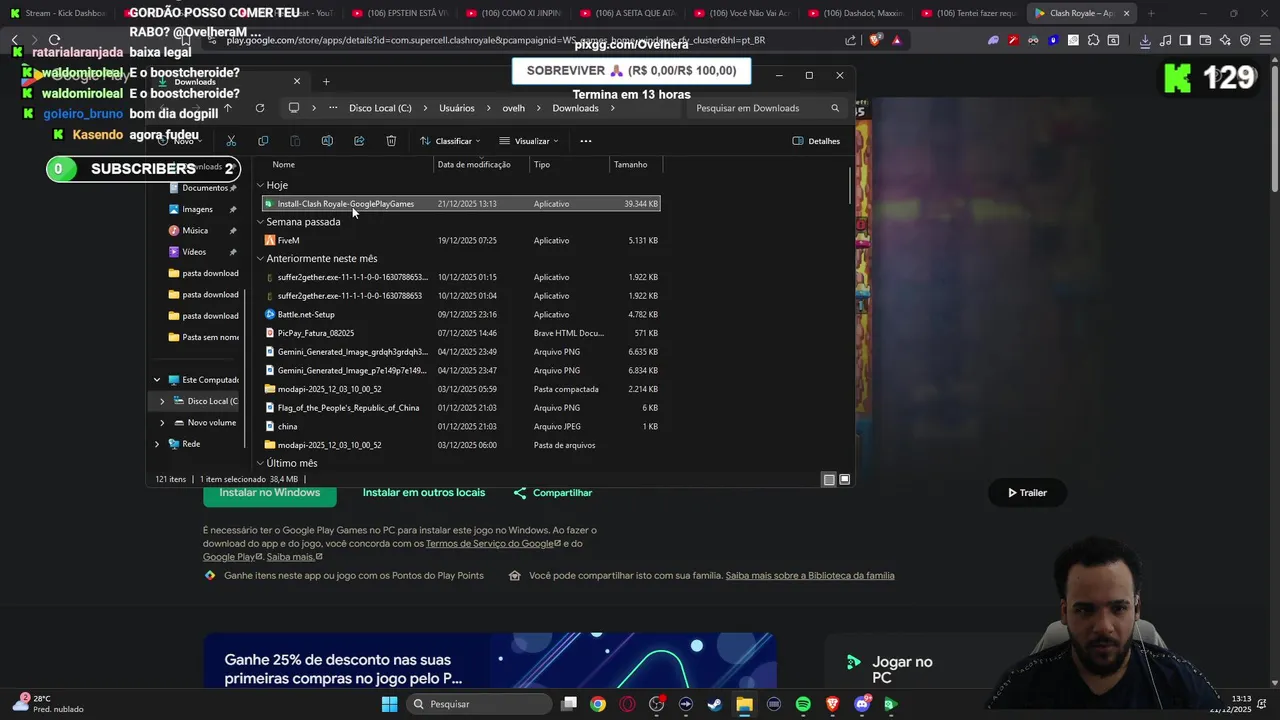Open Task View on the taskbar

click(569, 704)
